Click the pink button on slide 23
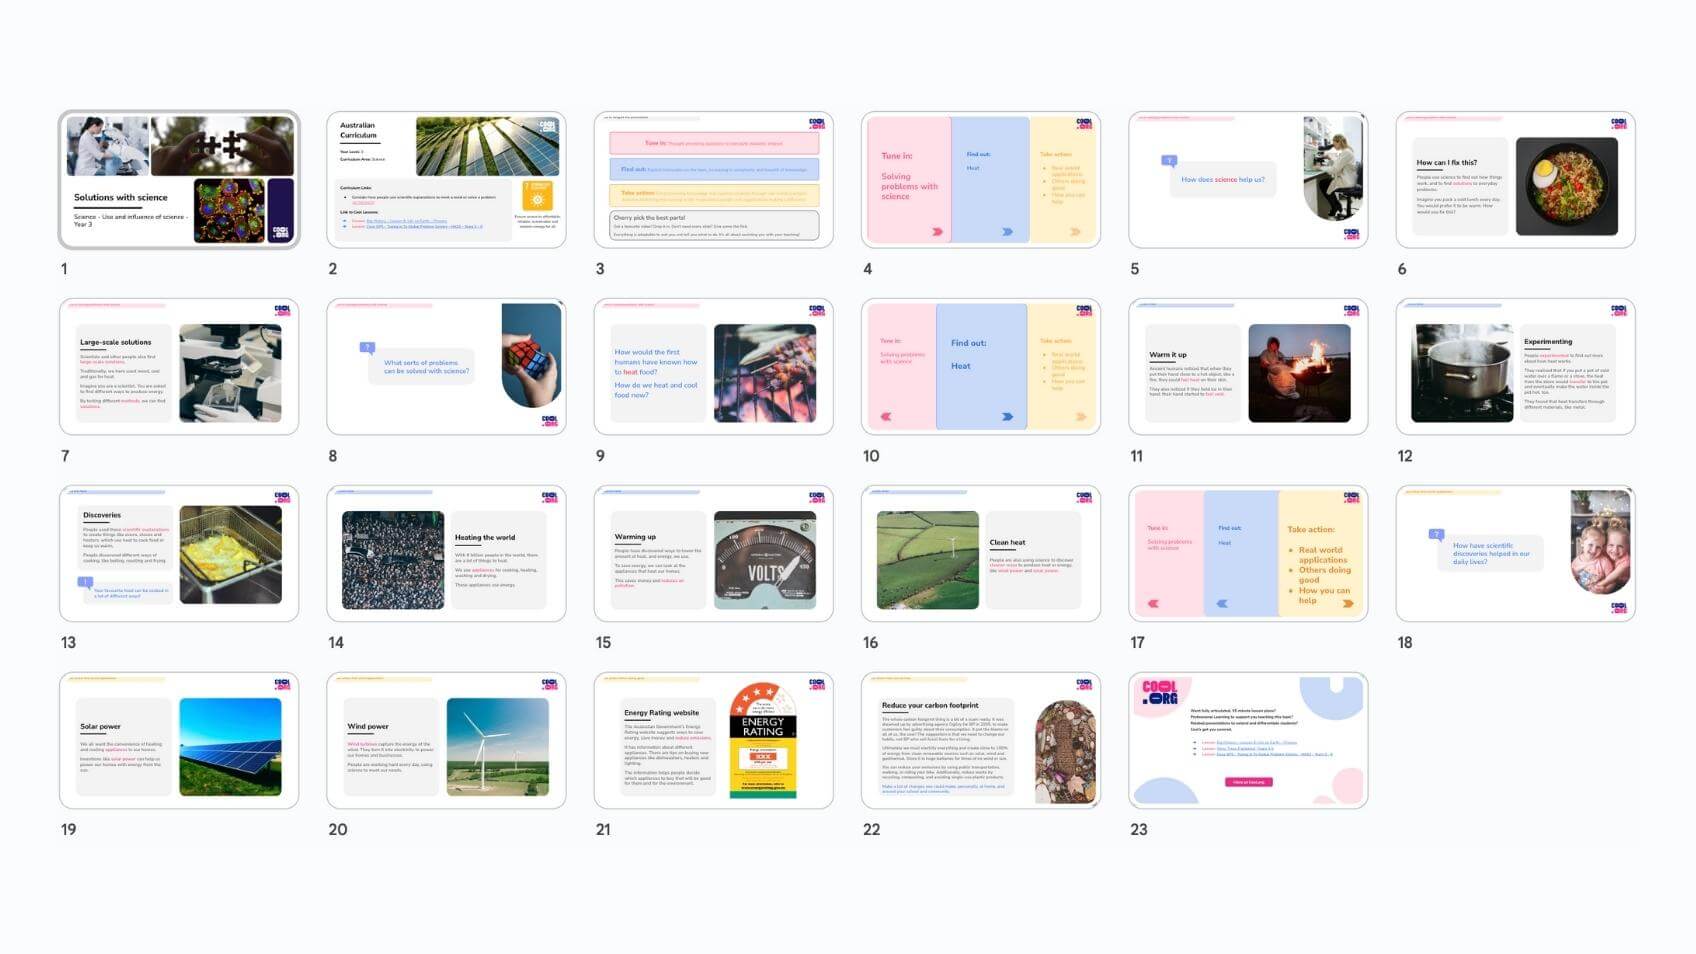 click(x=1248, y=782)
